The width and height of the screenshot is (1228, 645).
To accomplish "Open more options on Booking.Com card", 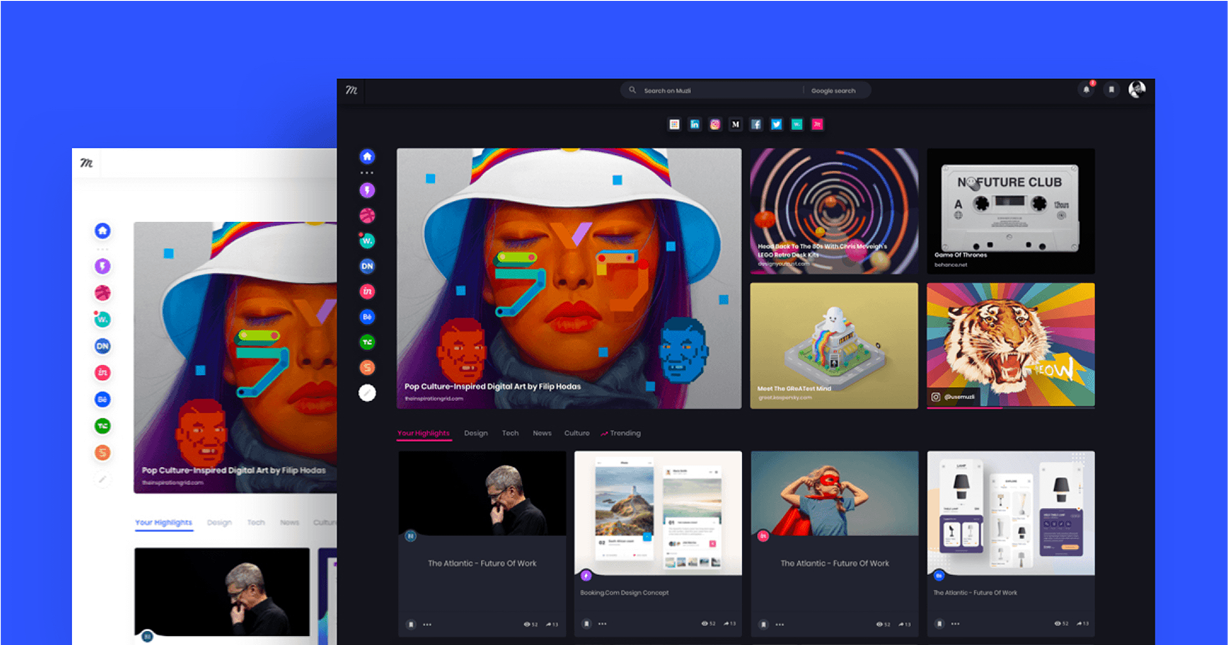I will 603,624.
